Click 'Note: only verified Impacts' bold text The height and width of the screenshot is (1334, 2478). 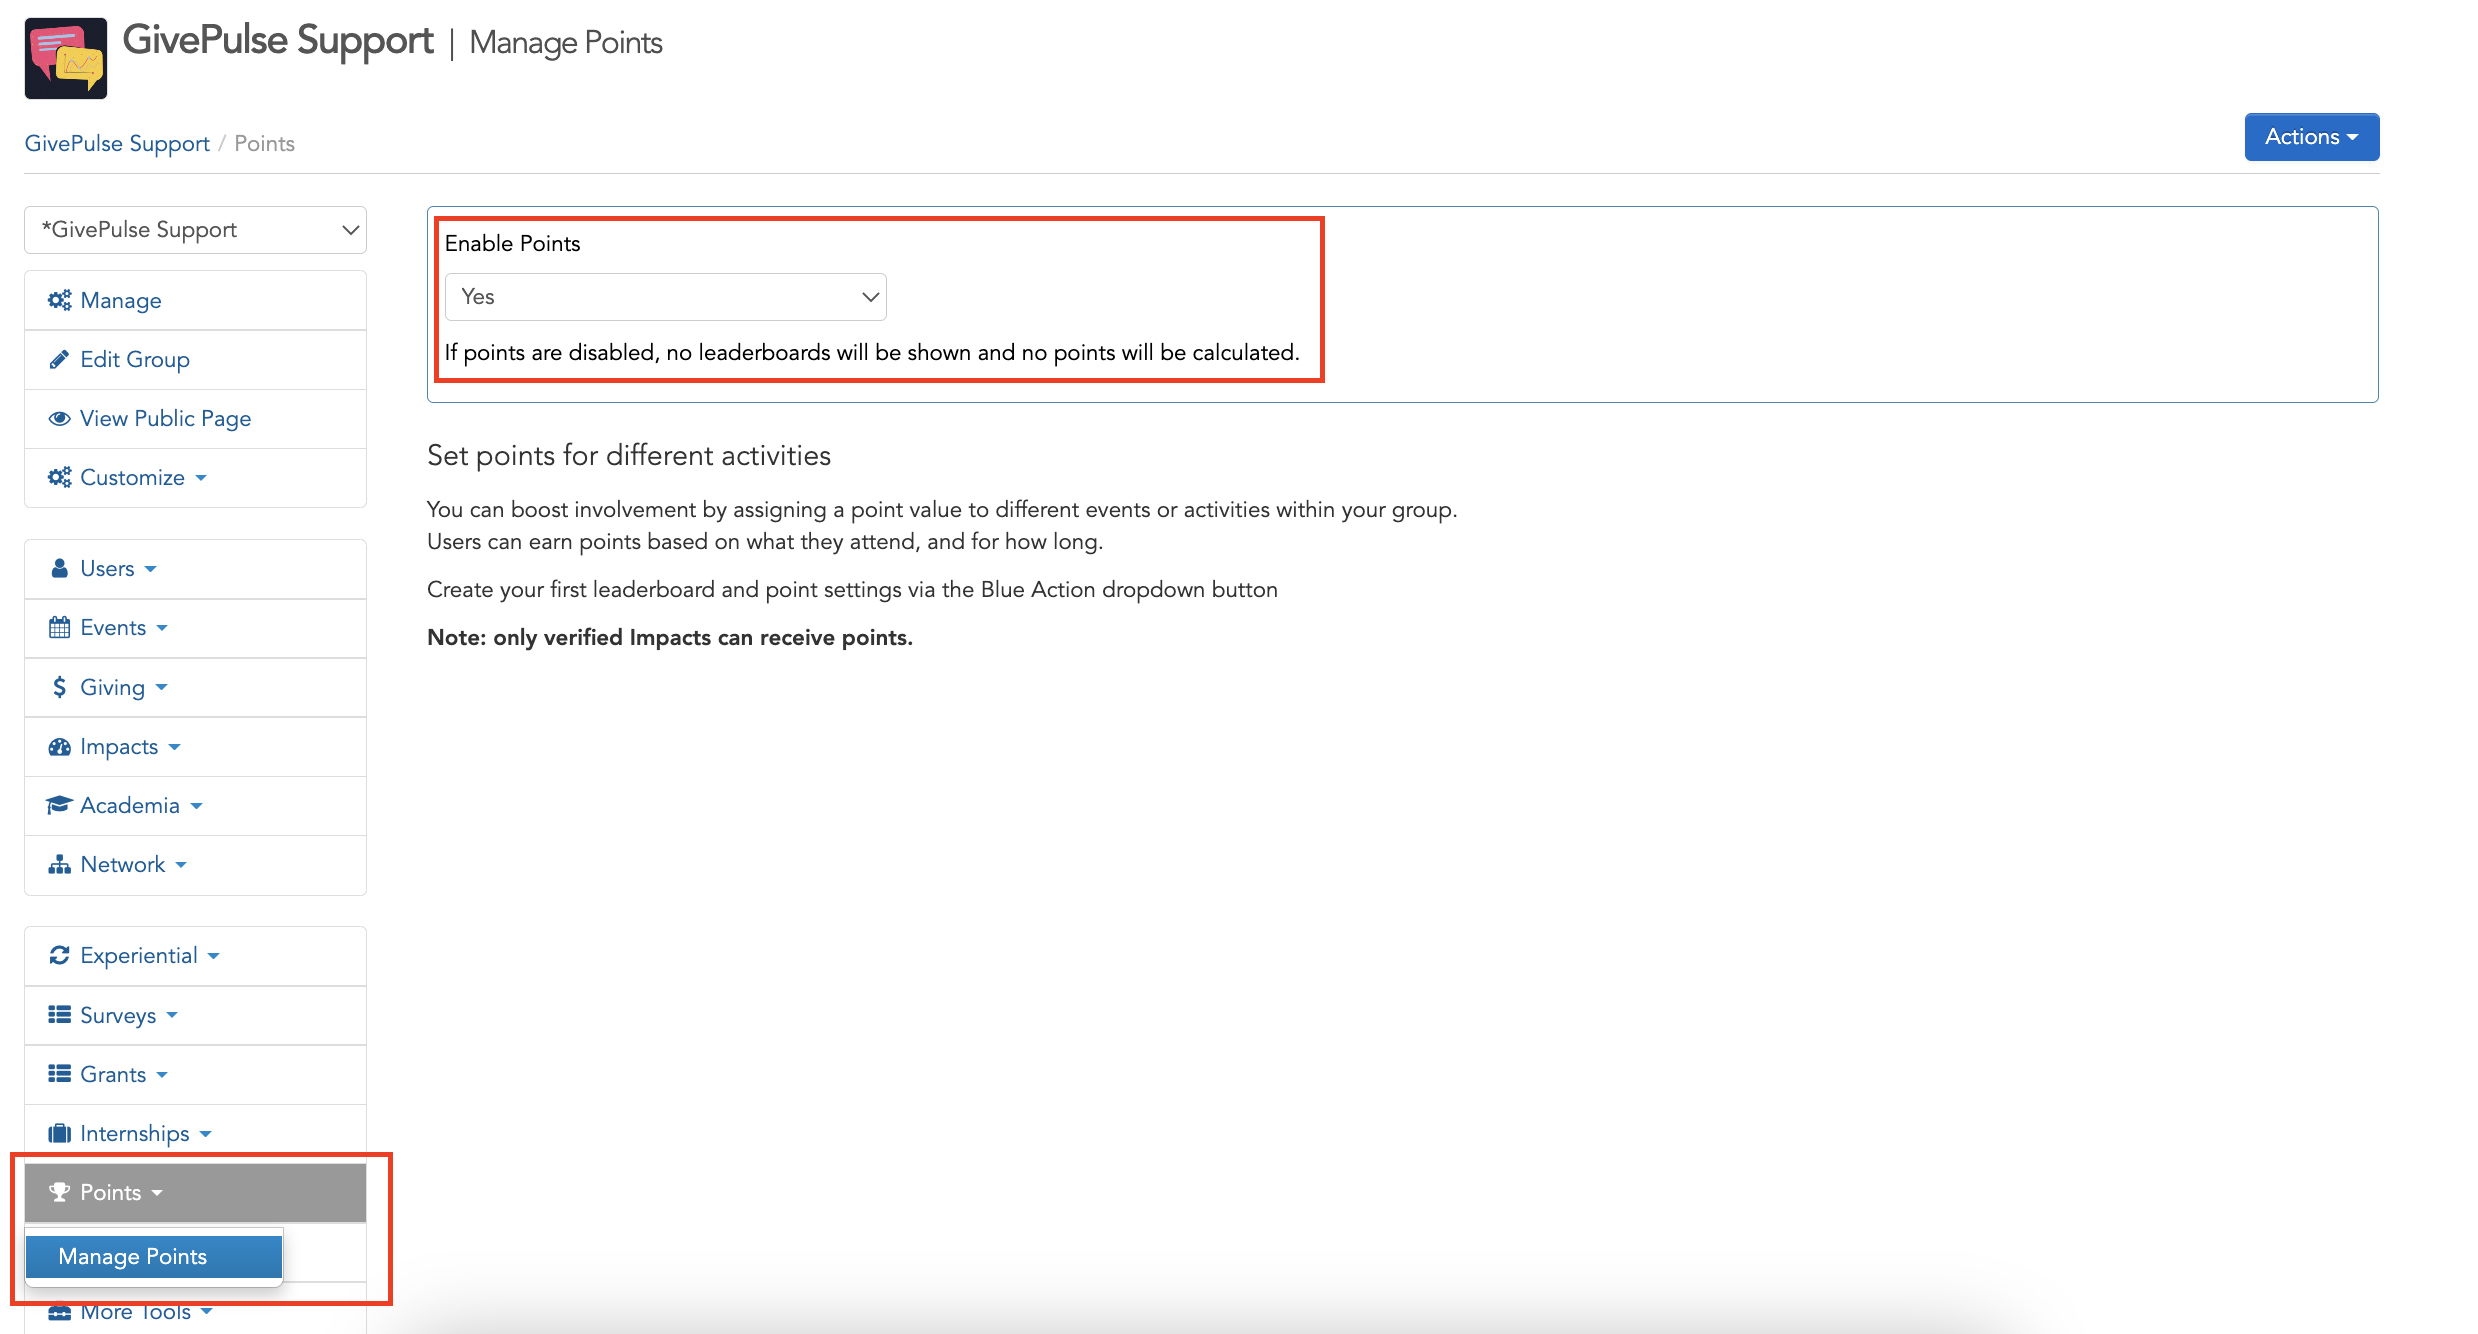pyautogui.click(x=670, y=637)
